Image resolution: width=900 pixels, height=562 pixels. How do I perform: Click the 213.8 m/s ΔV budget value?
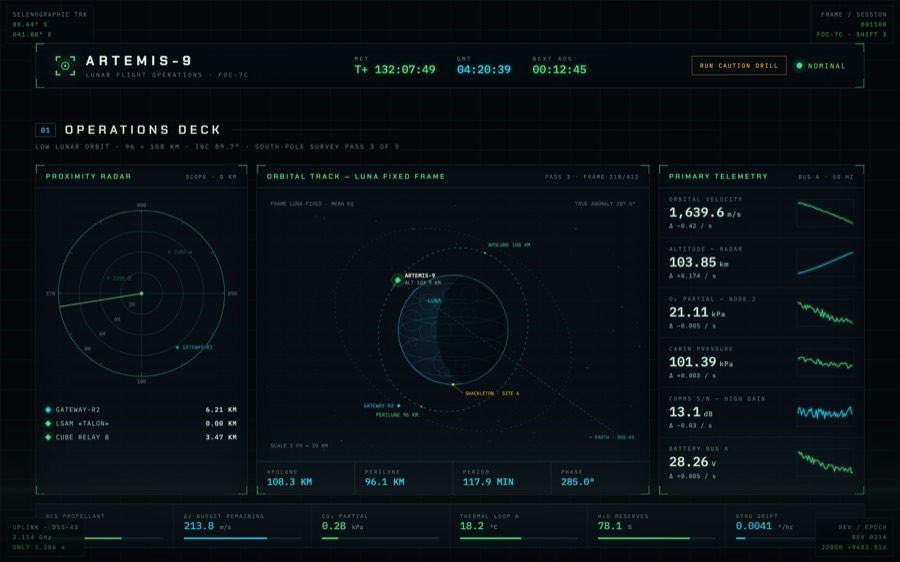click(207, 526)
